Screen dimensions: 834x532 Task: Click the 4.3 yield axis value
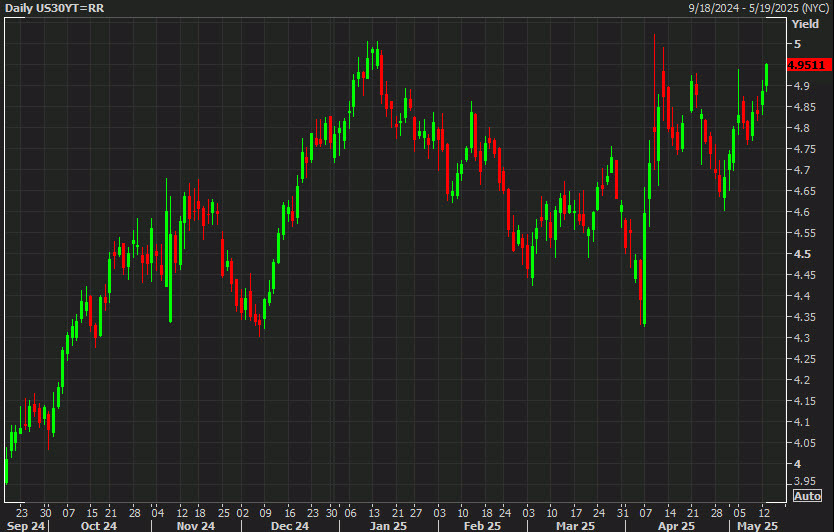tap(802, 338)
